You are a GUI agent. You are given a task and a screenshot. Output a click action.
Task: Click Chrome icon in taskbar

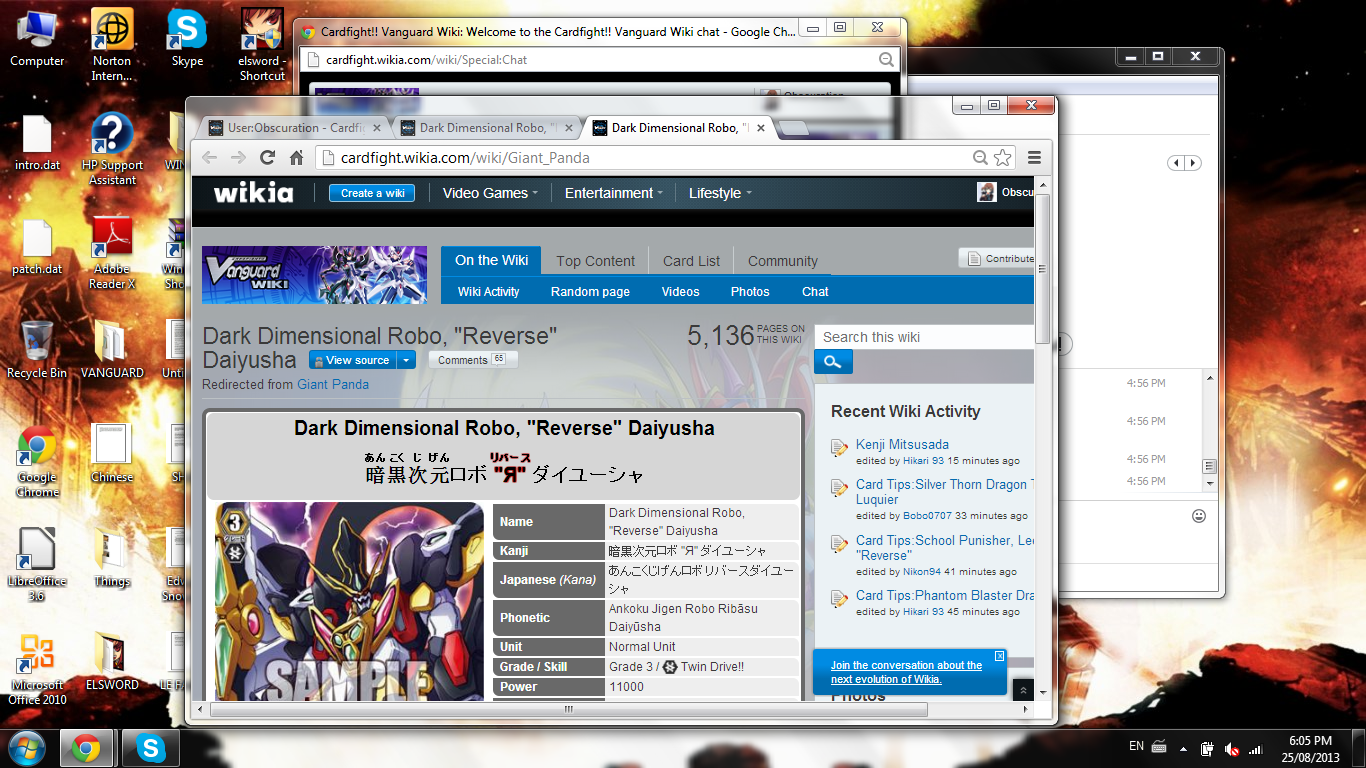pyautogui.click(x=86, y=748)
